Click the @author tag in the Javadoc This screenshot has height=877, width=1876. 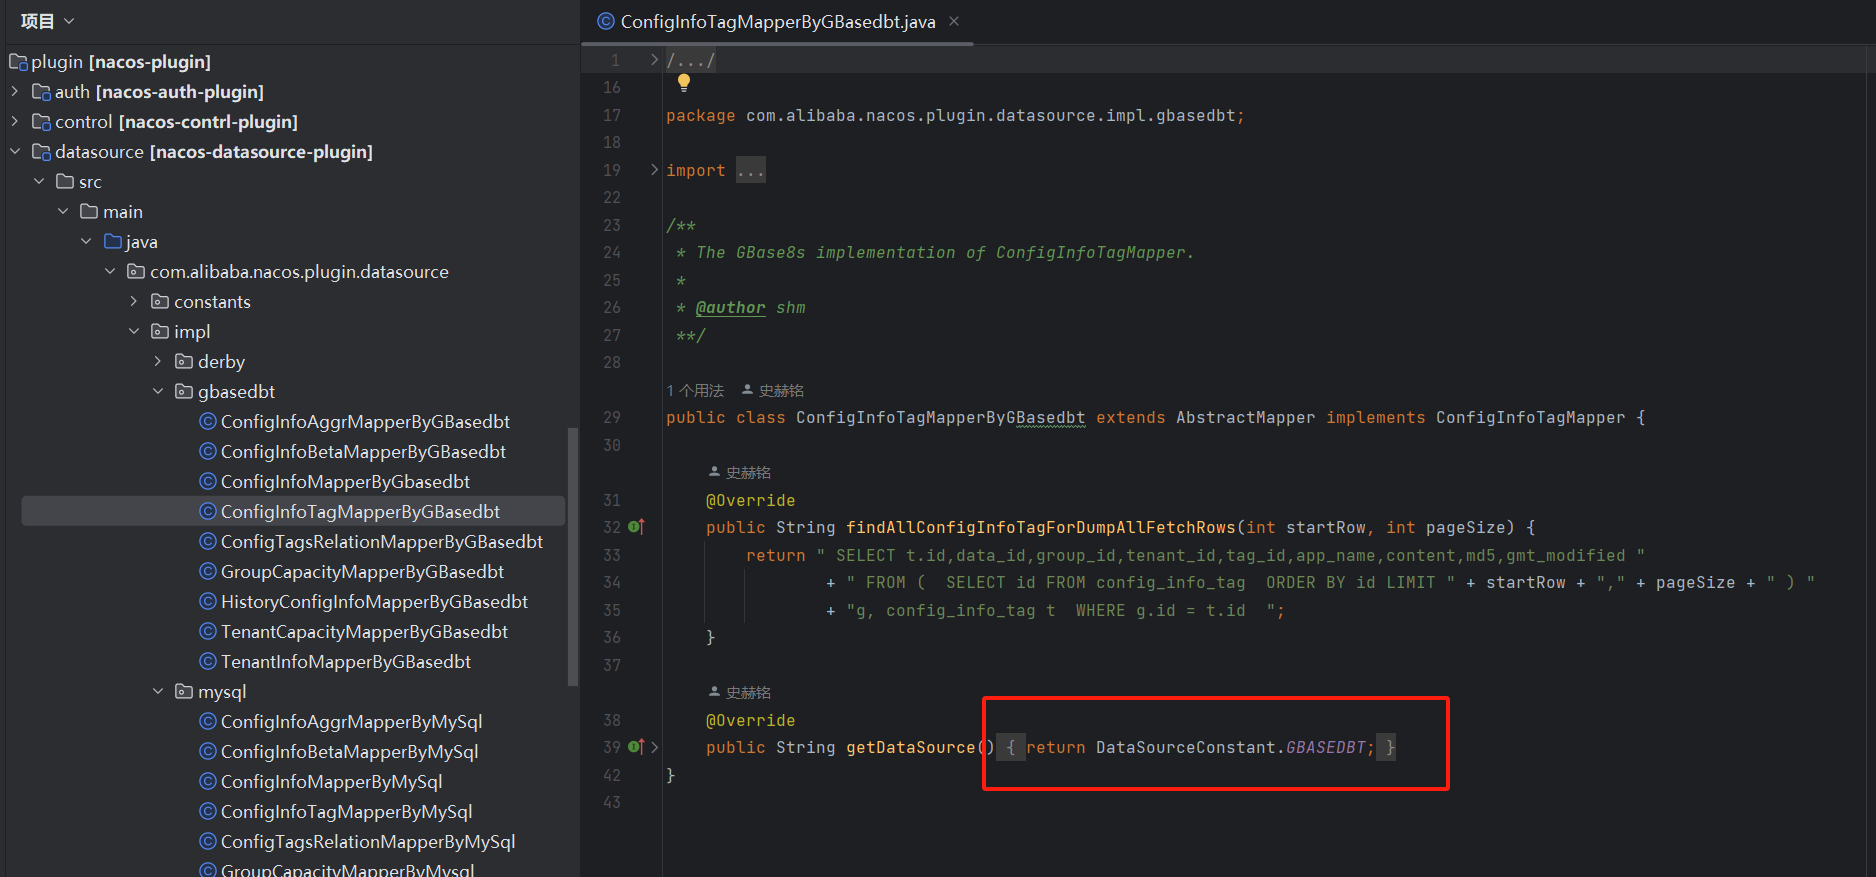coord(731,308)
